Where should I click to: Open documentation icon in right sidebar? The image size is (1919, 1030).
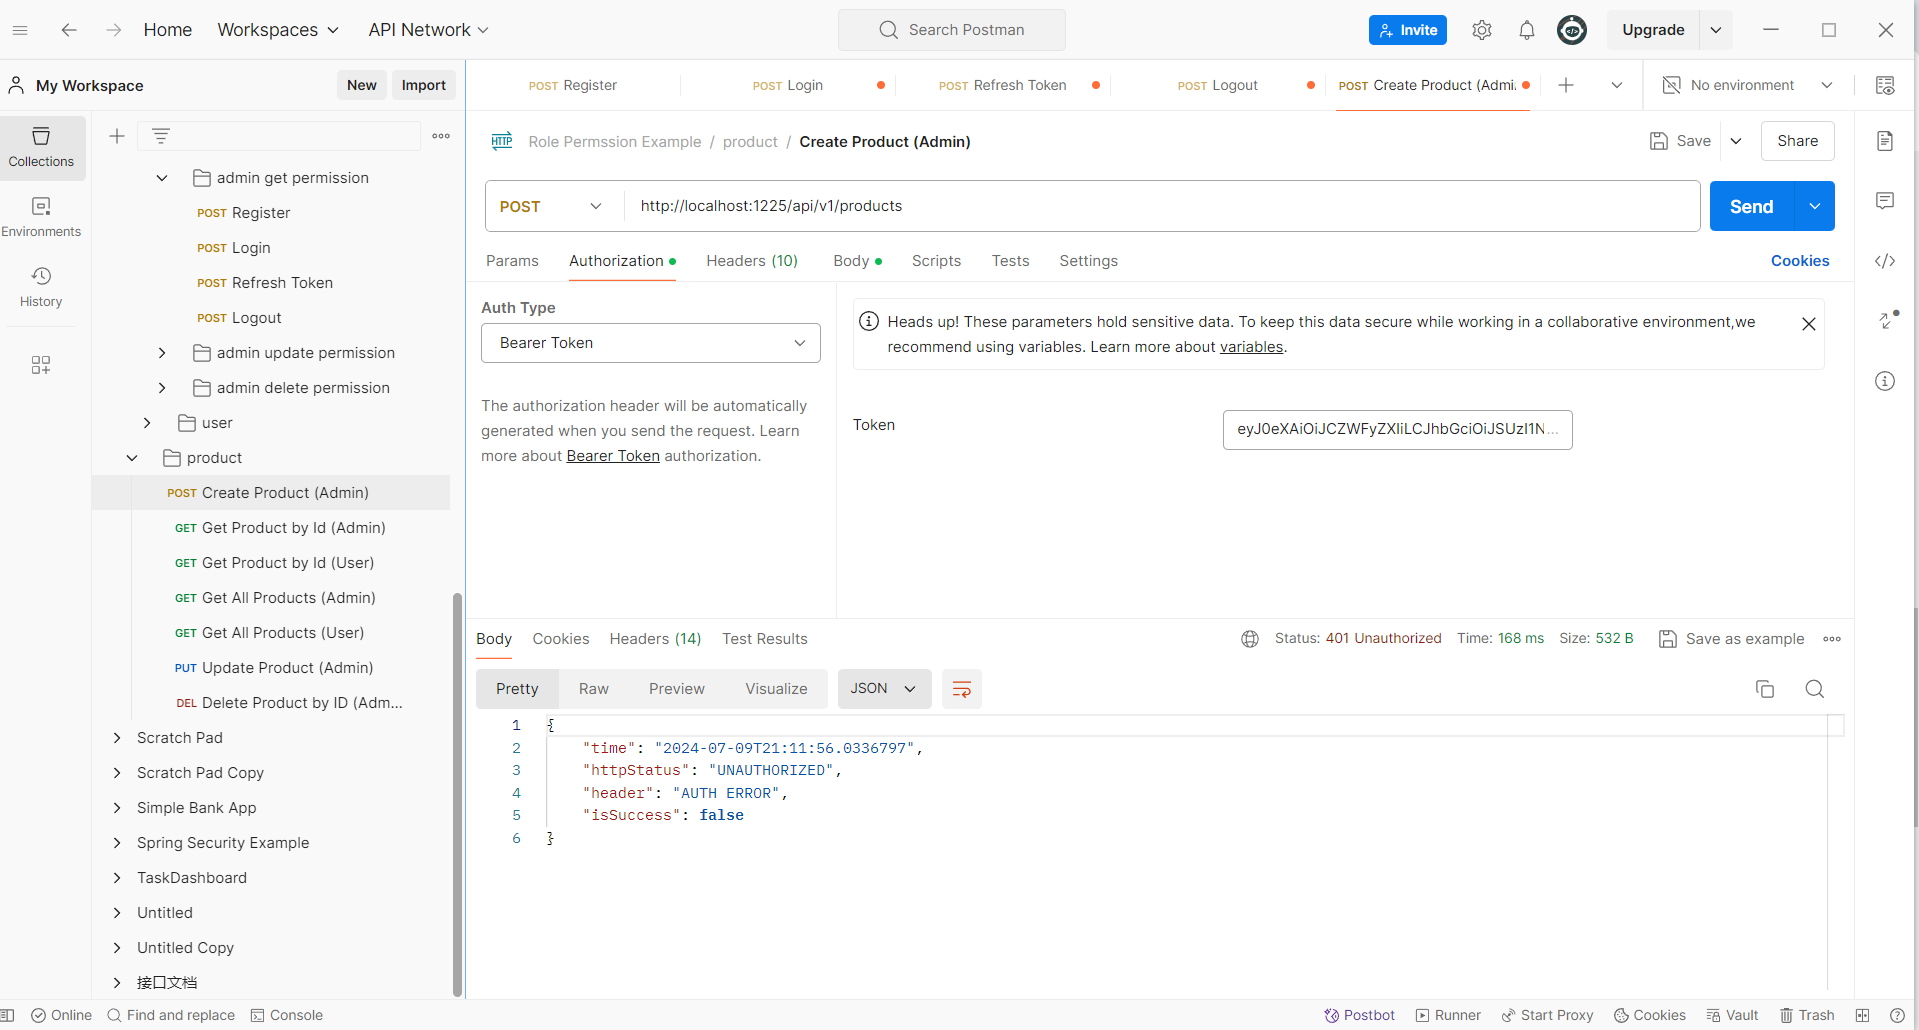pos(1885,141)
